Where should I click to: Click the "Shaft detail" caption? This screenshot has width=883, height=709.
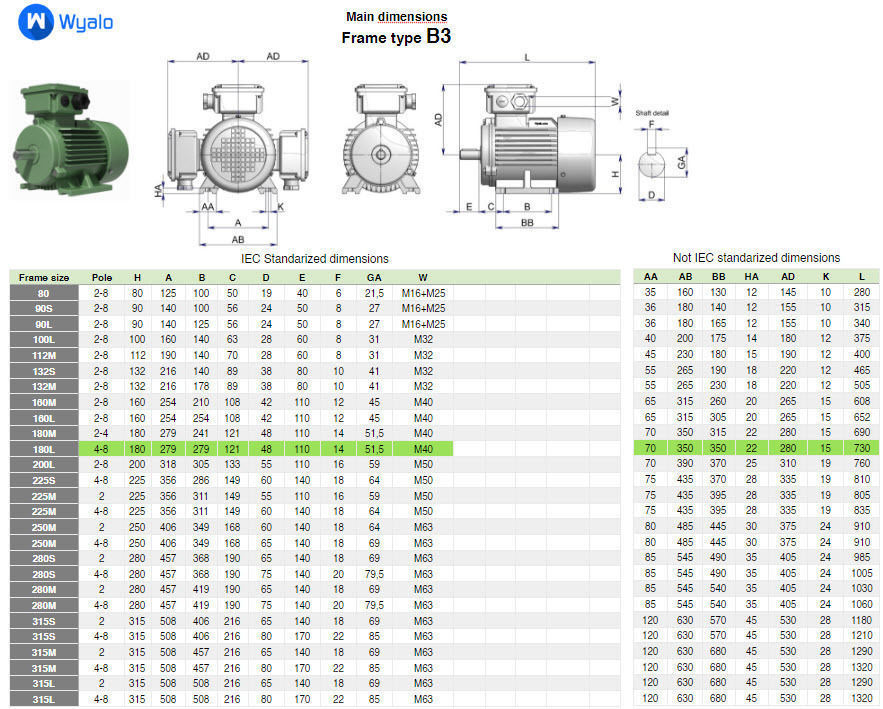[x=652, y=113]
